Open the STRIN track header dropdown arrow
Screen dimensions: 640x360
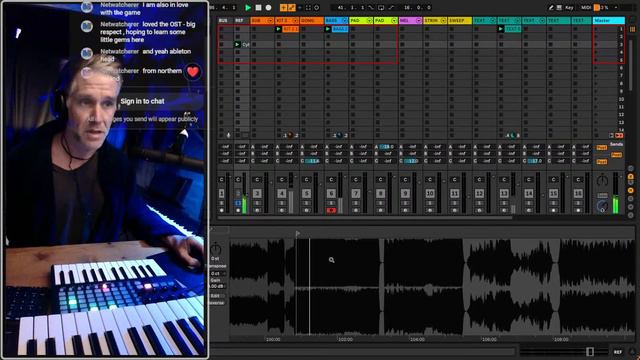(443, 20)
